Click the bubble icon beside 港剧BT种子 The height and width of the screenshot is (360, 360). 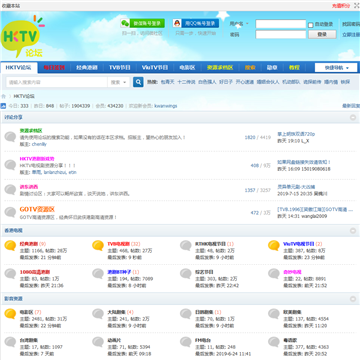98,274
